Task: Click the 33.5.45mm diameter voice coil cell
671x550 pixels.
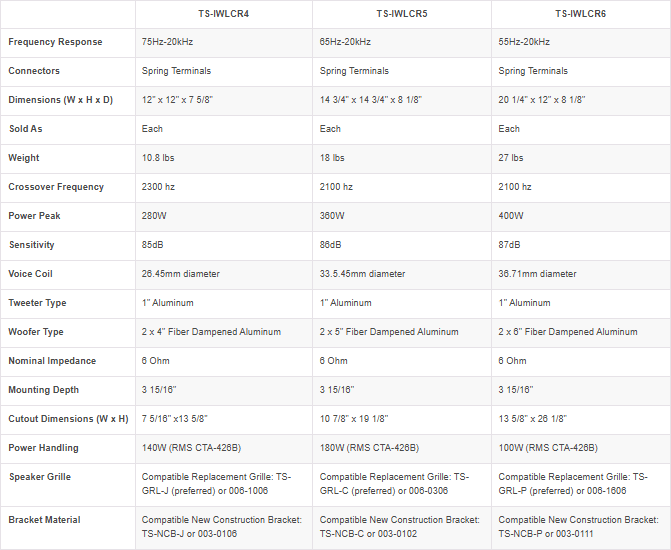Action: (x=362, y=274)
